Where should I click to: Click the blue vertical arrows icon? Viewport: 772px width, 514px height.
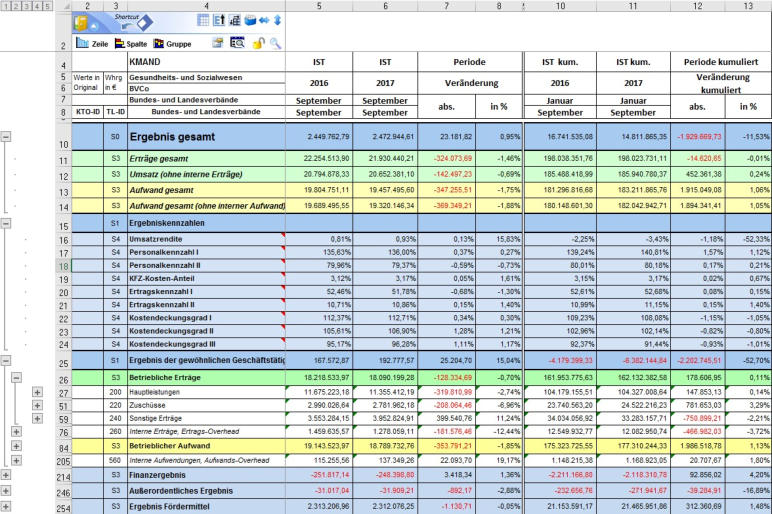[277, 20]
